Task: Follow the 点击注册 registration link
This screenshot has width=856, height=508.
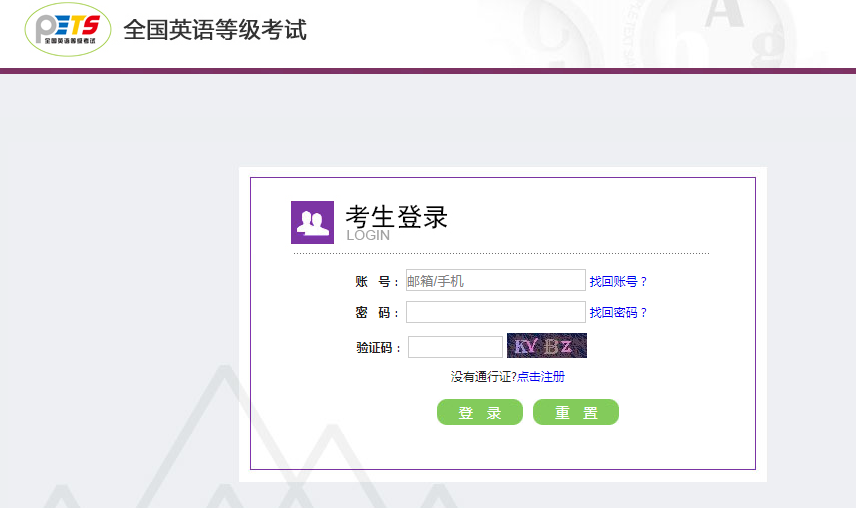Action: pyautogui.click(x=541, y=377)
